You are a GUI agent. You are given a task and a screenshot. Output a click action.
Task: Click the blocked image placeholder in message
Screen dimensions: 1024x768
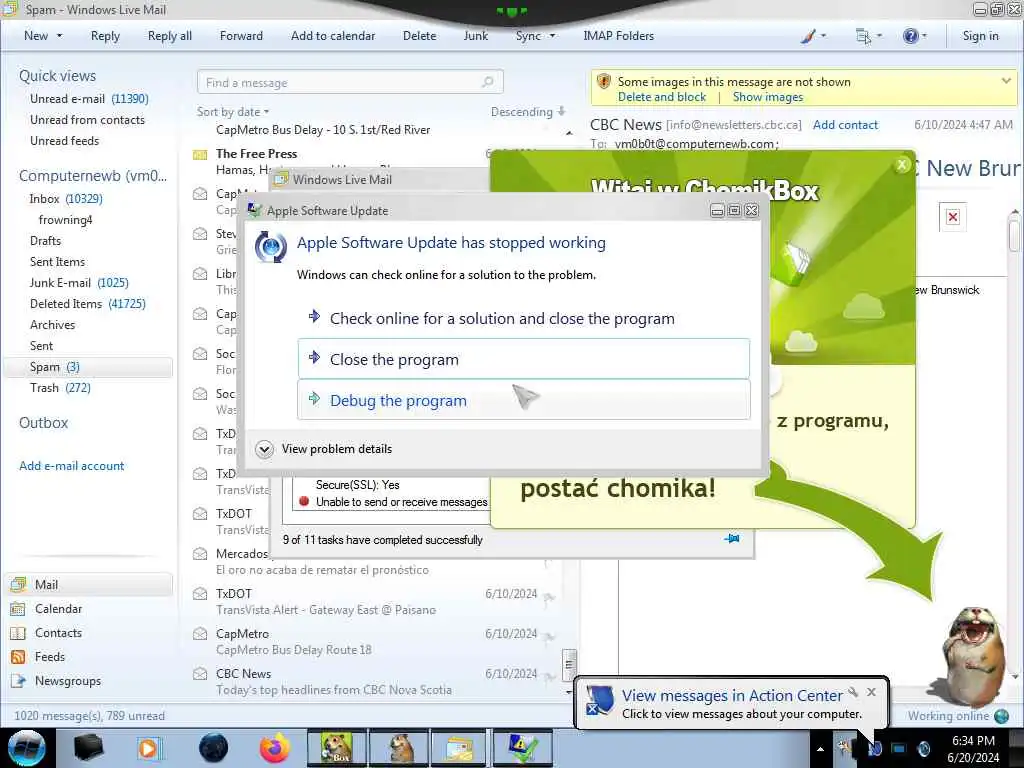(953, 217)
